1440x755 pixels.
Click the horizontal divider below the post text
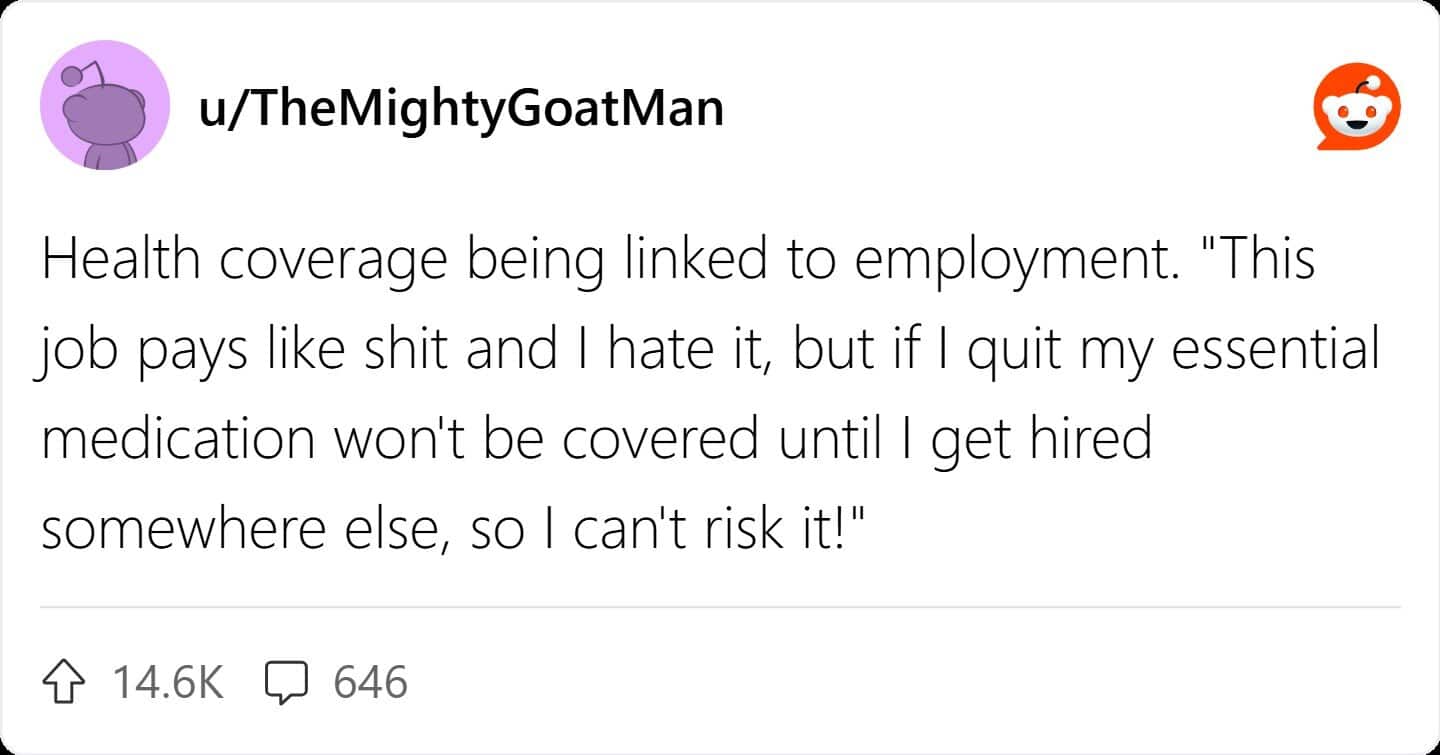720,607
